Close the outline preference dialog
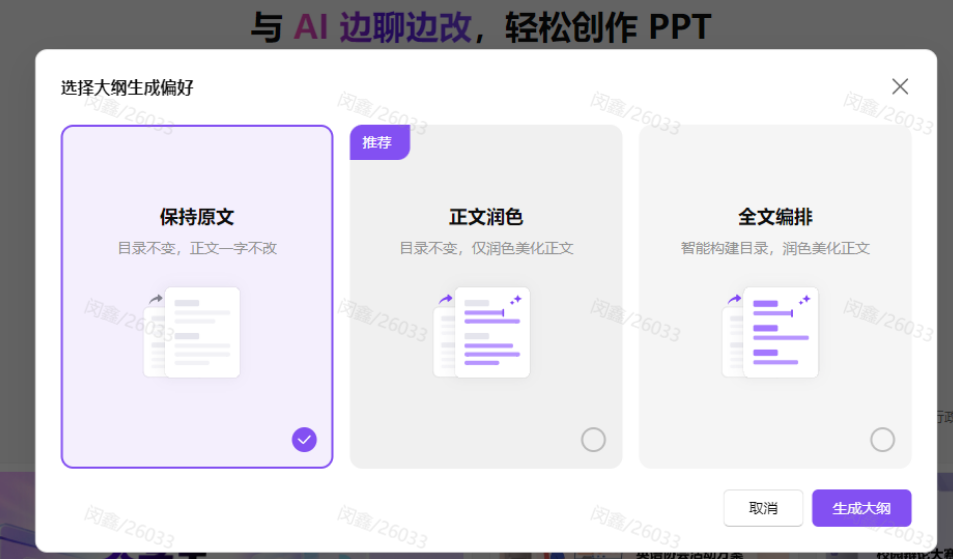 [900, 87]
